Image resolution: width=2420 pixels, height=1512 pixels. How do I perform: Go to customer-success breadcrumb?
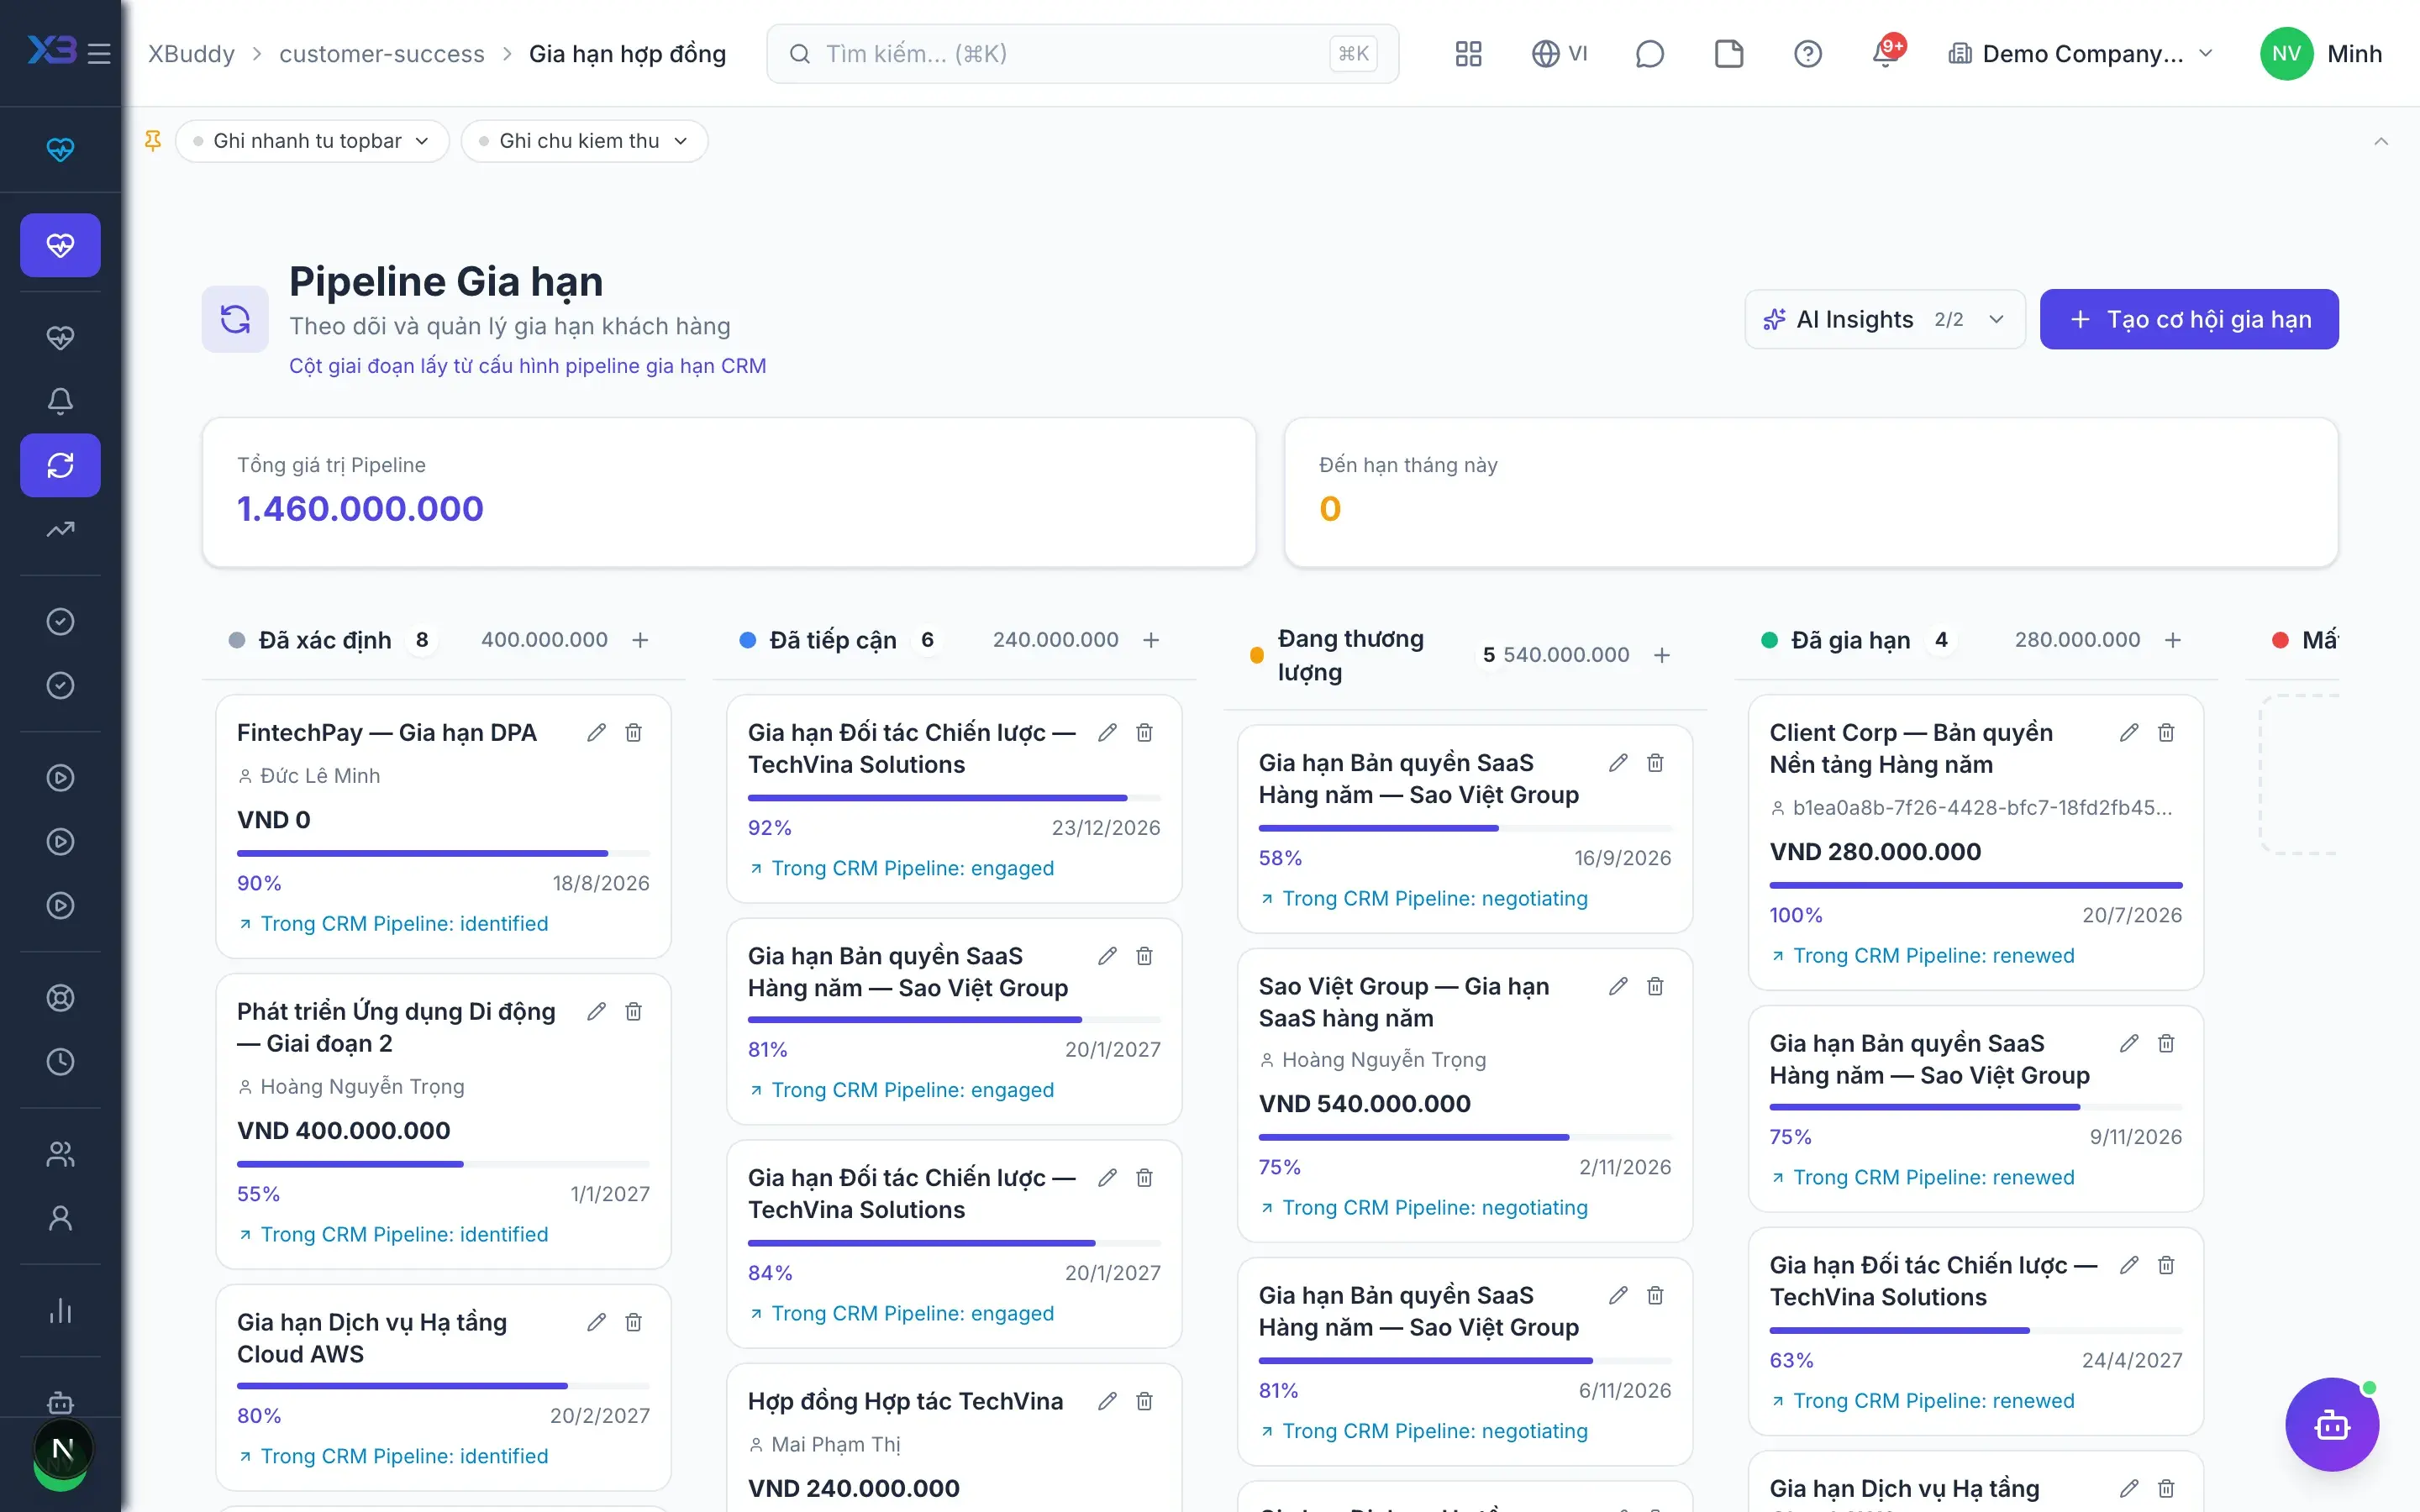[382, 54]
